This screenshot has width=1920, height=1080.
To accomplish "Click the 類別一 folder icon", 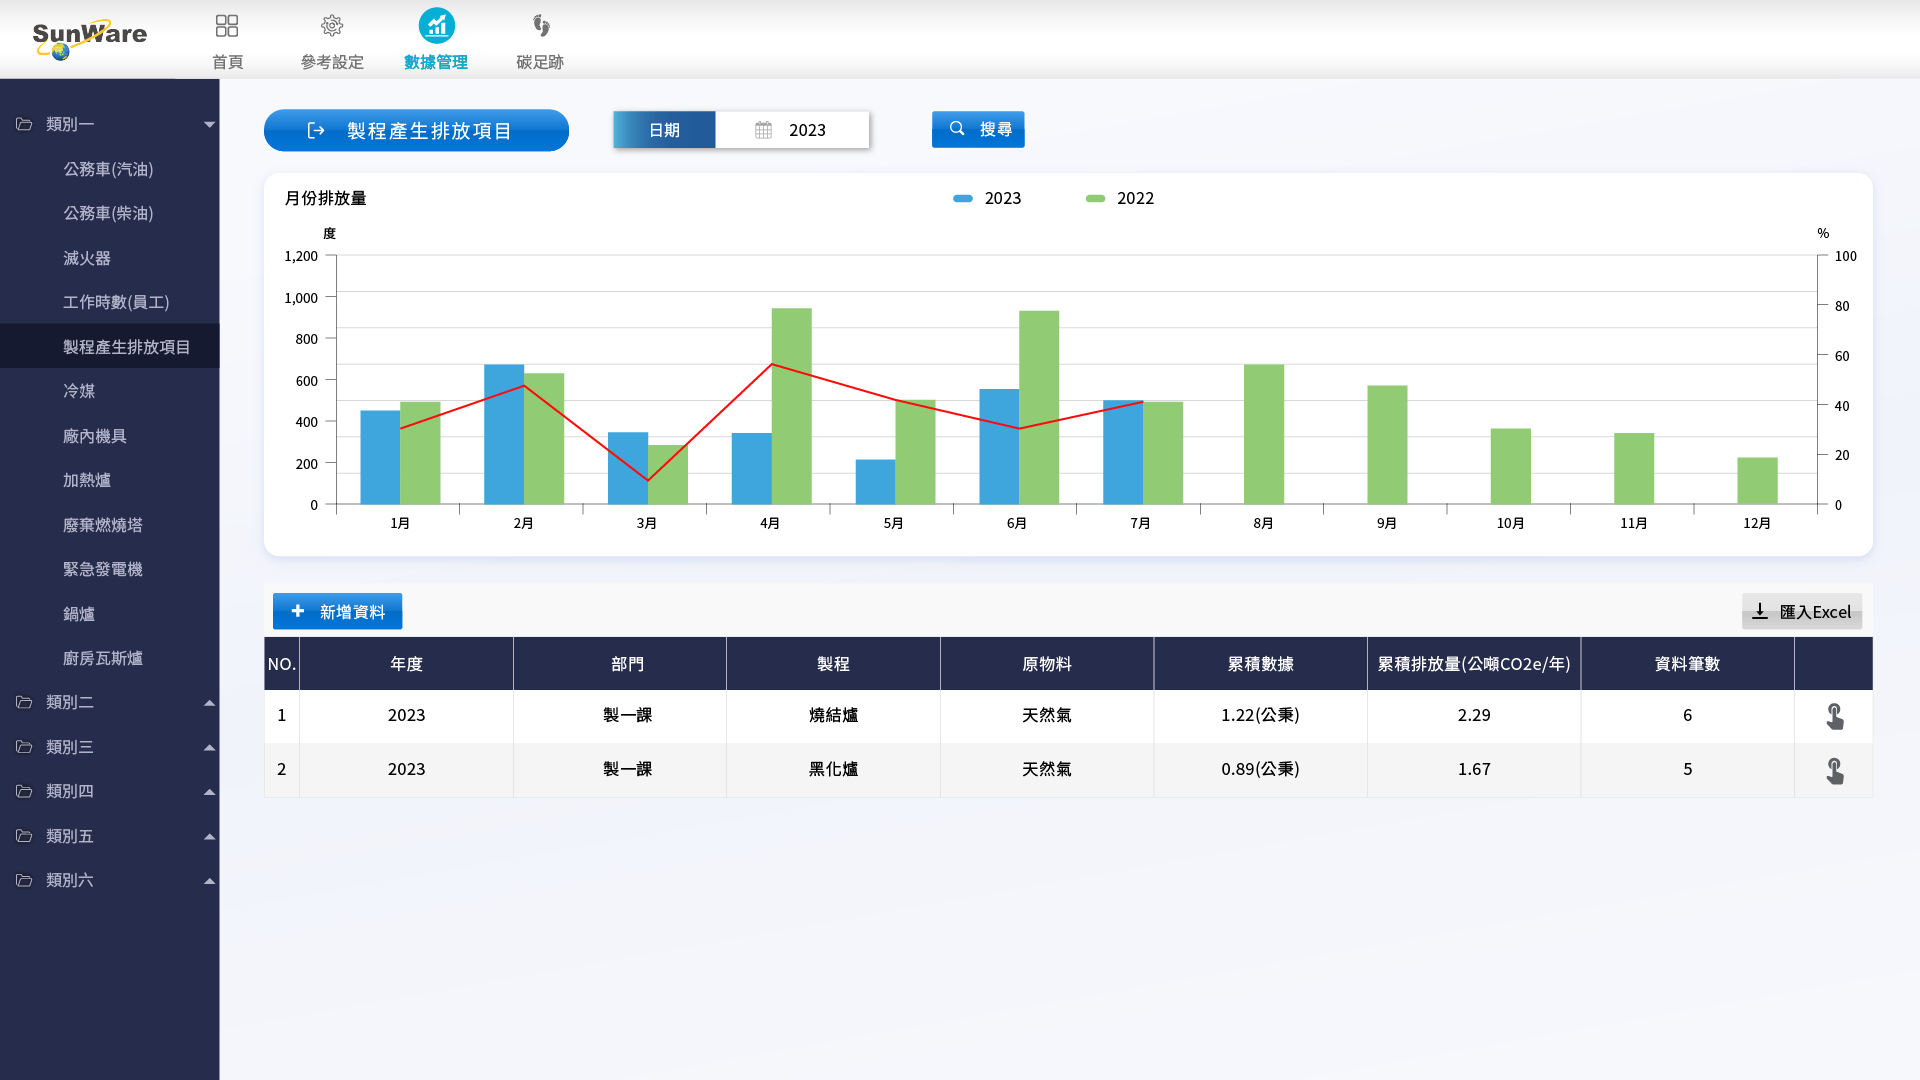I will [24, 124].
